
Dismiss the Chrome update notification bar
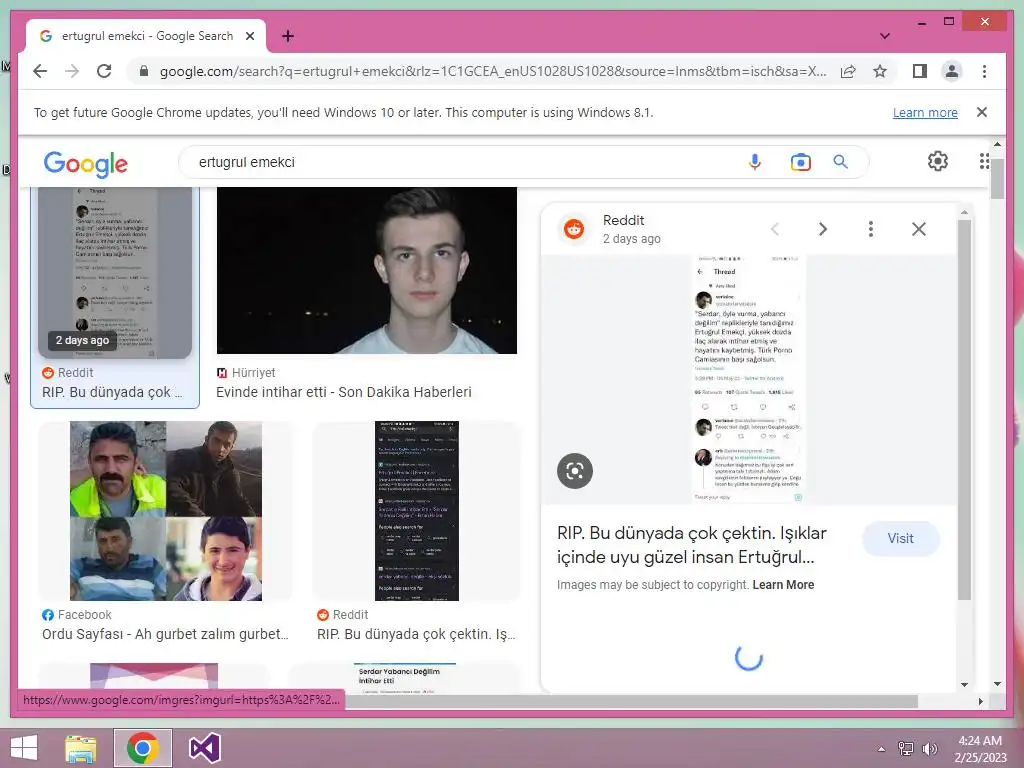(x=982, y=112)
